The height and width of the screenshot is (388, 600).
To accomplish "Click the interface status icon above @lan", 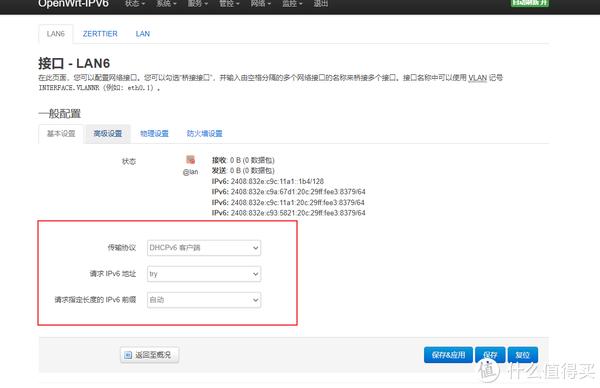I will point(190,160).
